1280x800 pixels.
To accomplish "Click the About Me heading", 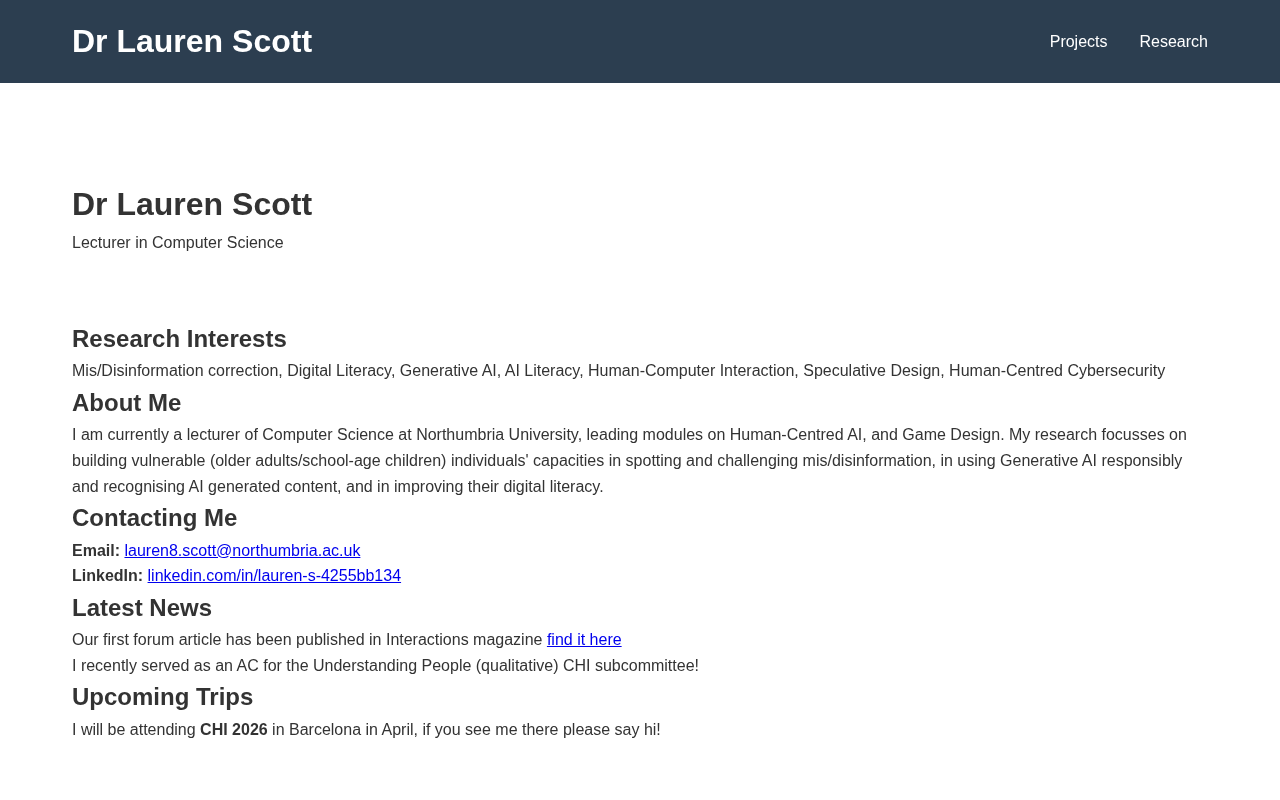I will click(x=127, y=403).
